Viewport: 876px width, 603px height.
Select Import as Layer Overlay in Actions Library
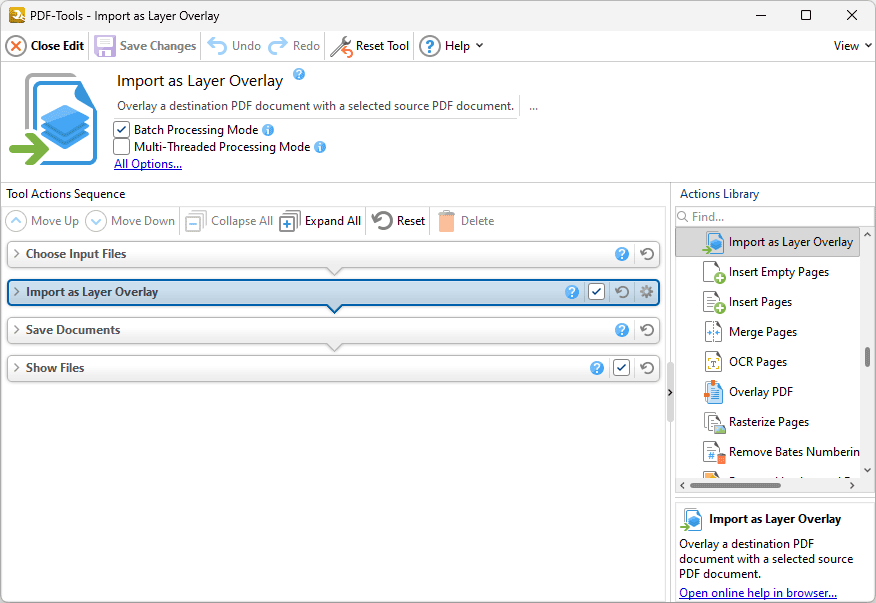tap(768, 242)
